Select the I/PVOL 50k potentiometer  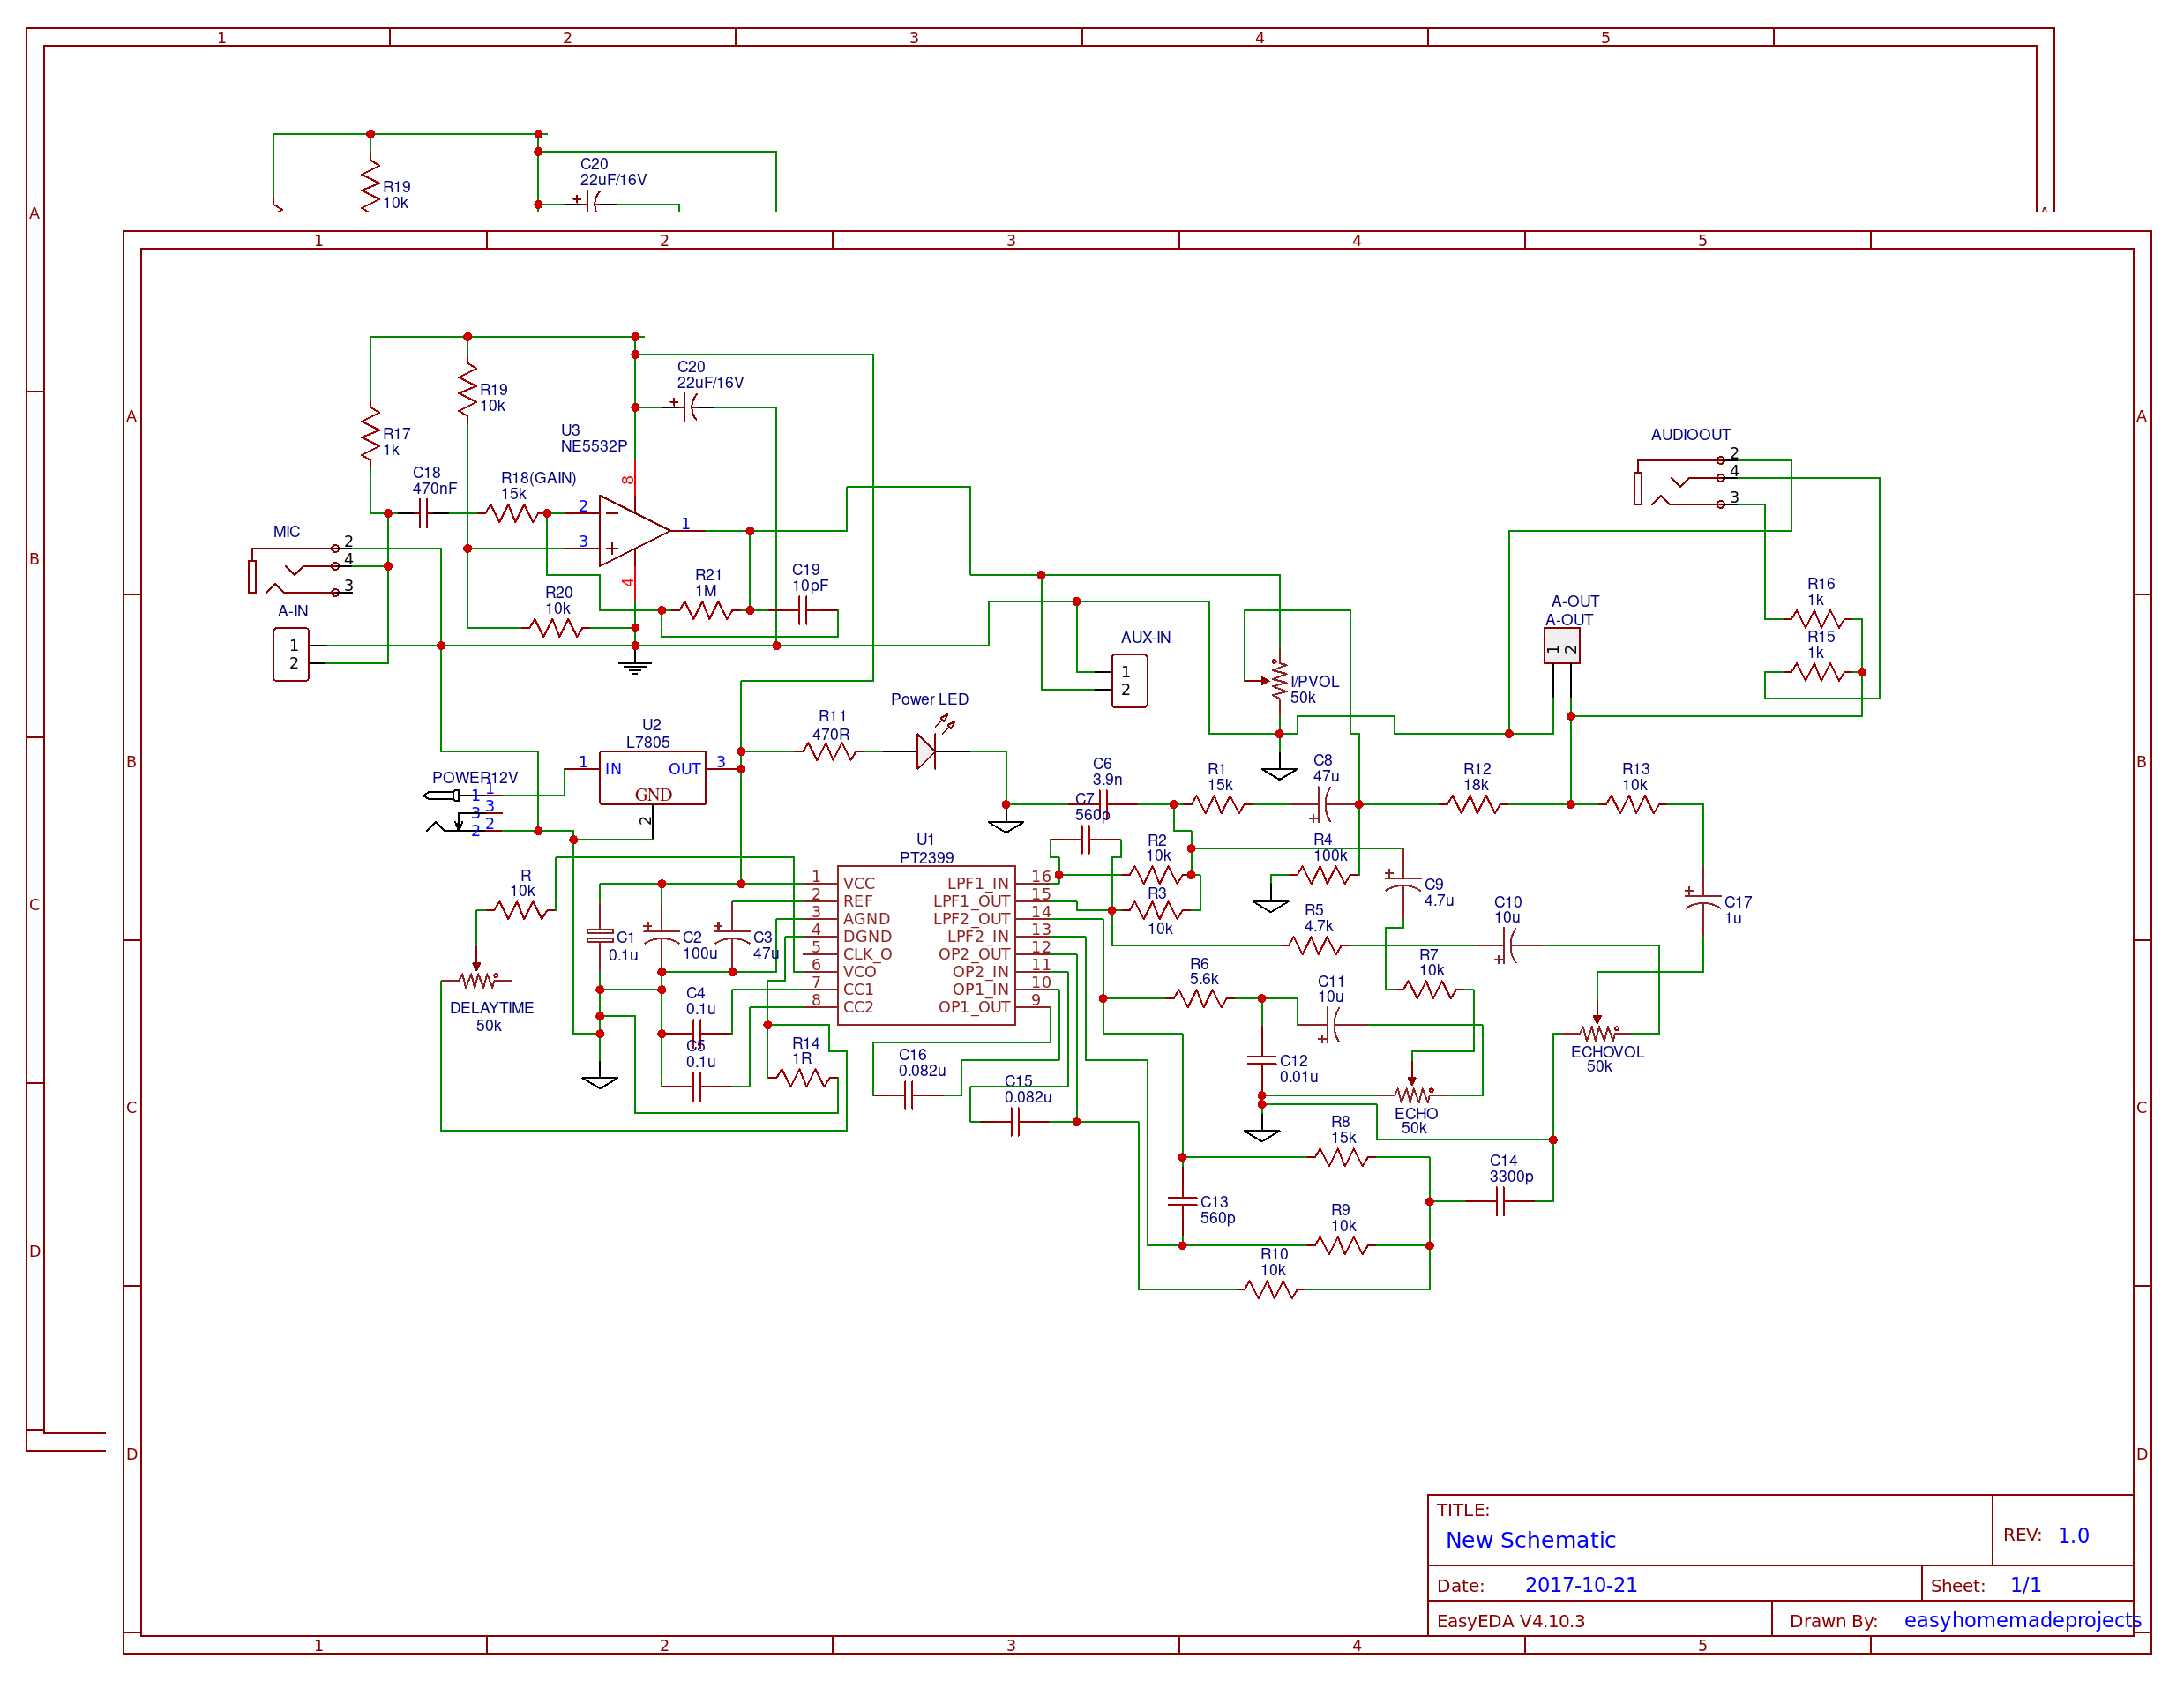(x=1278, y=680)
